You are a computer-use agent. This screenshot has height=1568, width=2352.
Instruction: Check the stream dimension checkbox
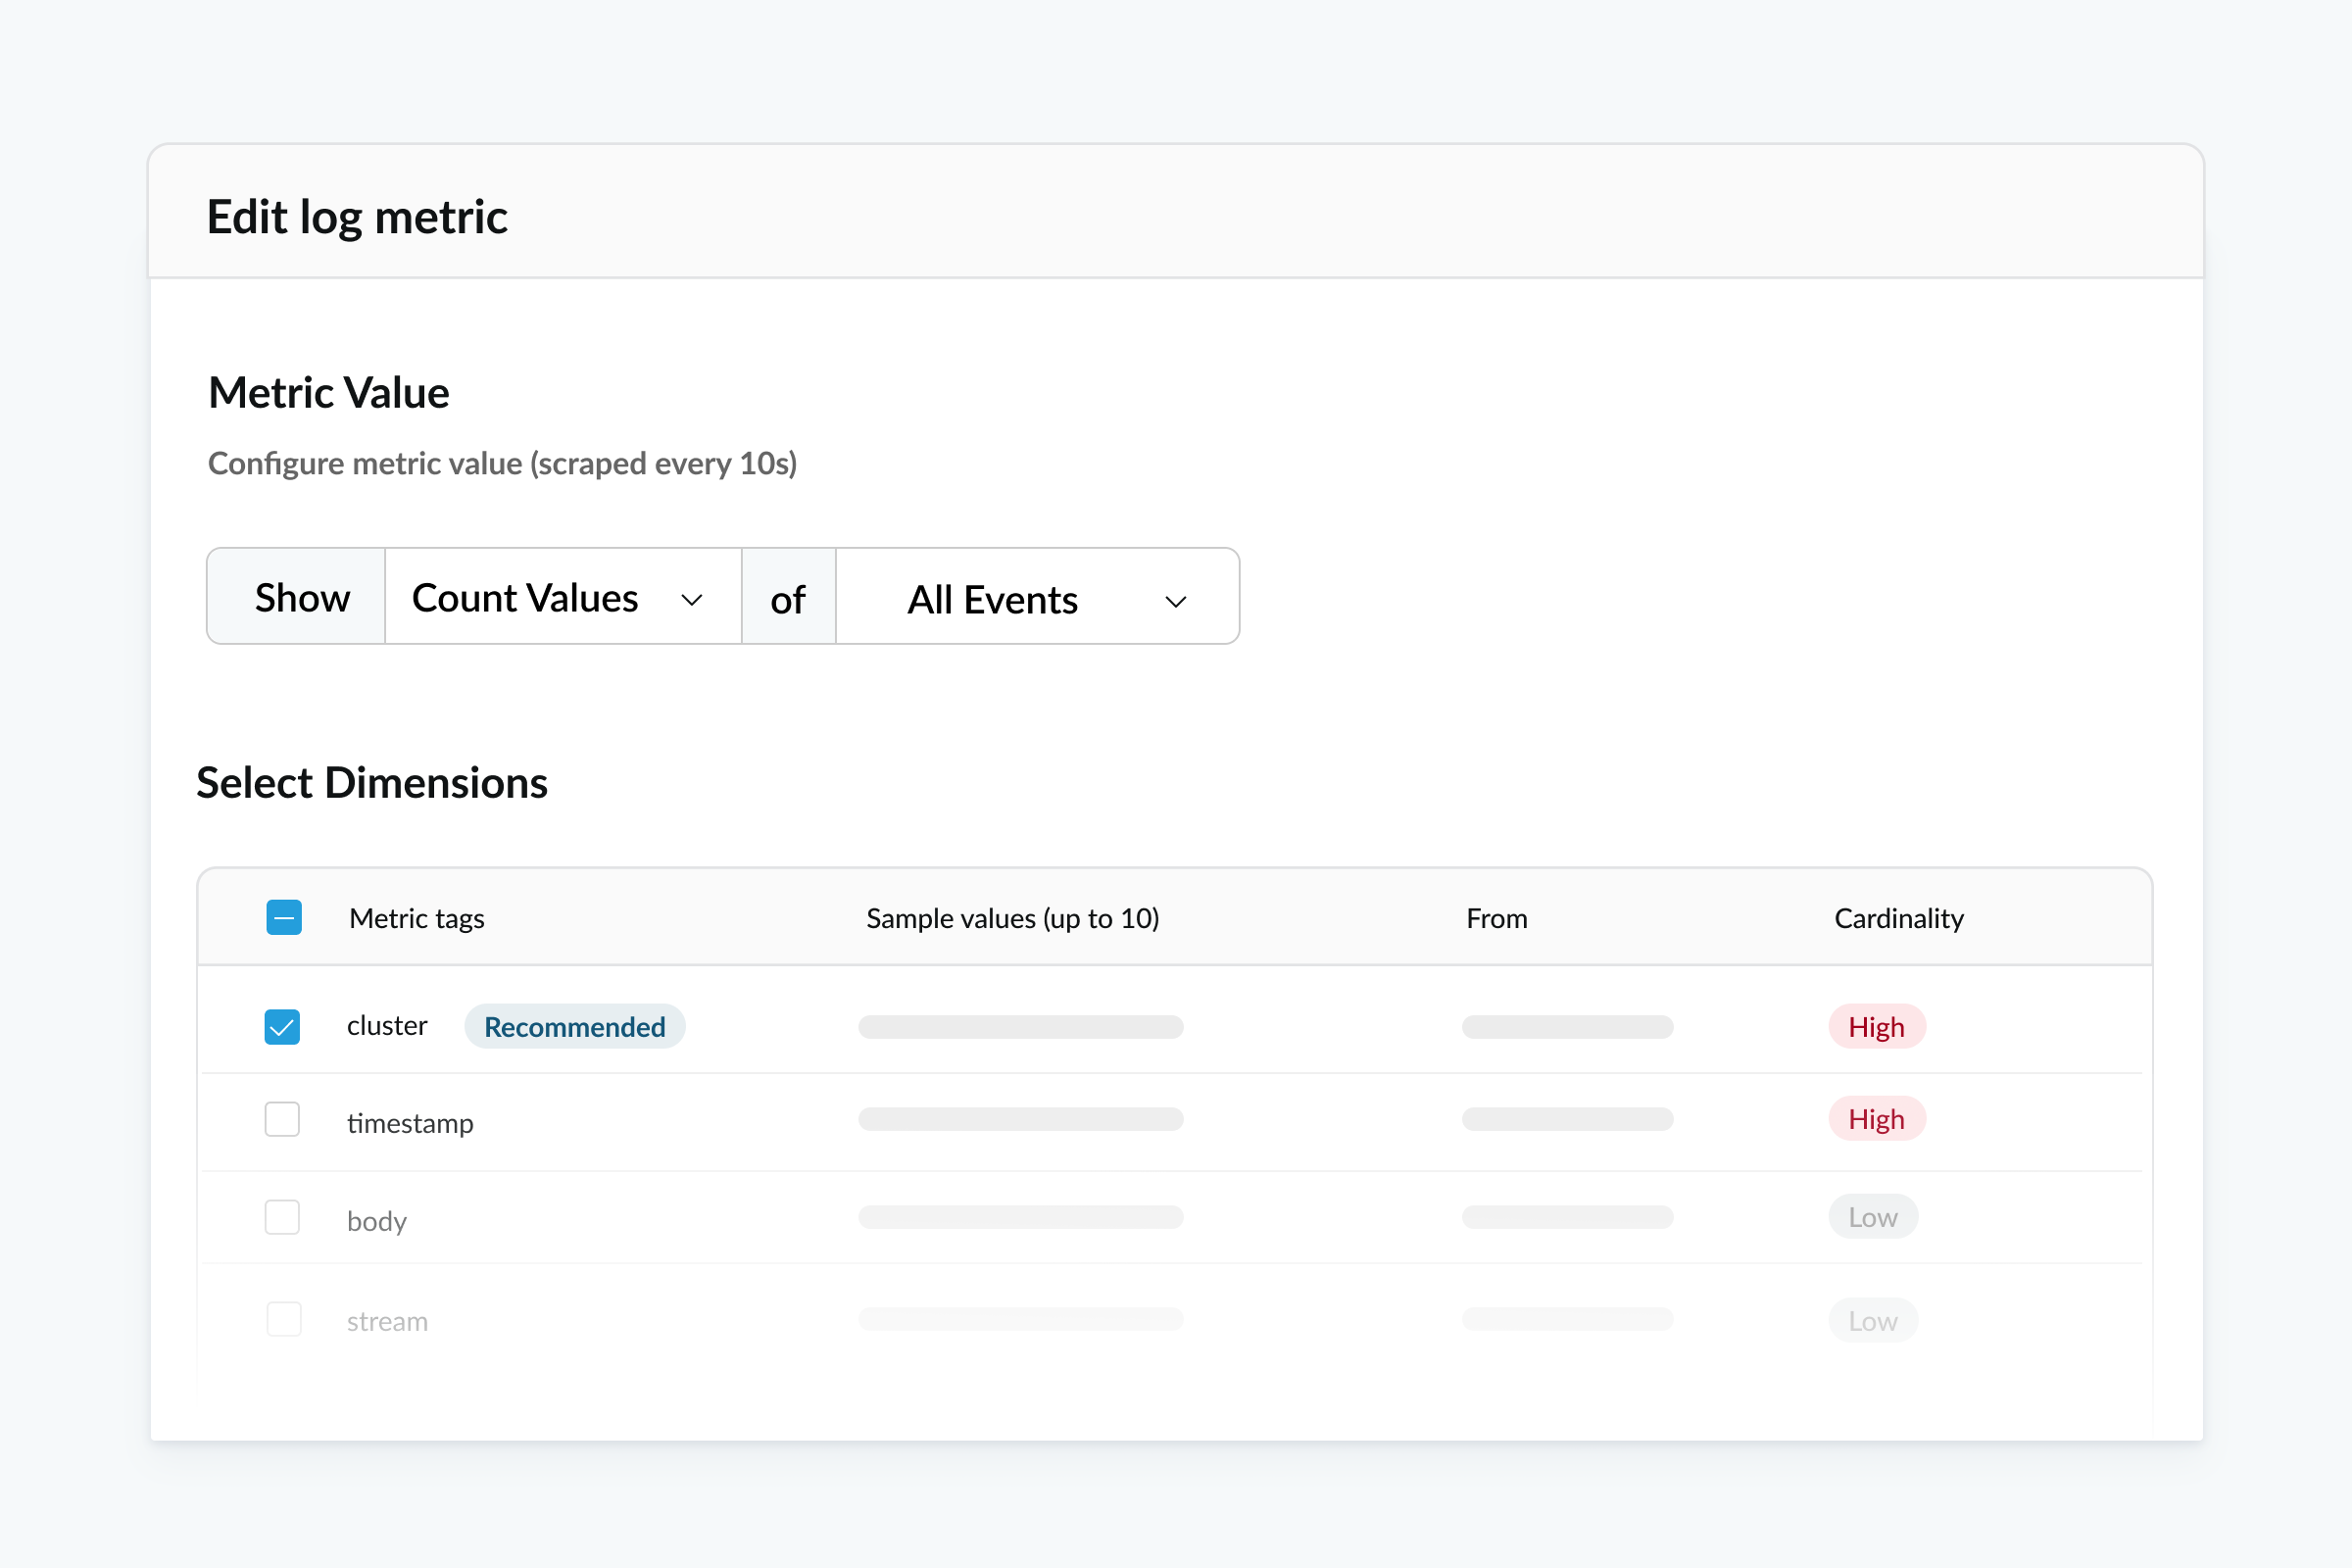[284, 1319]
